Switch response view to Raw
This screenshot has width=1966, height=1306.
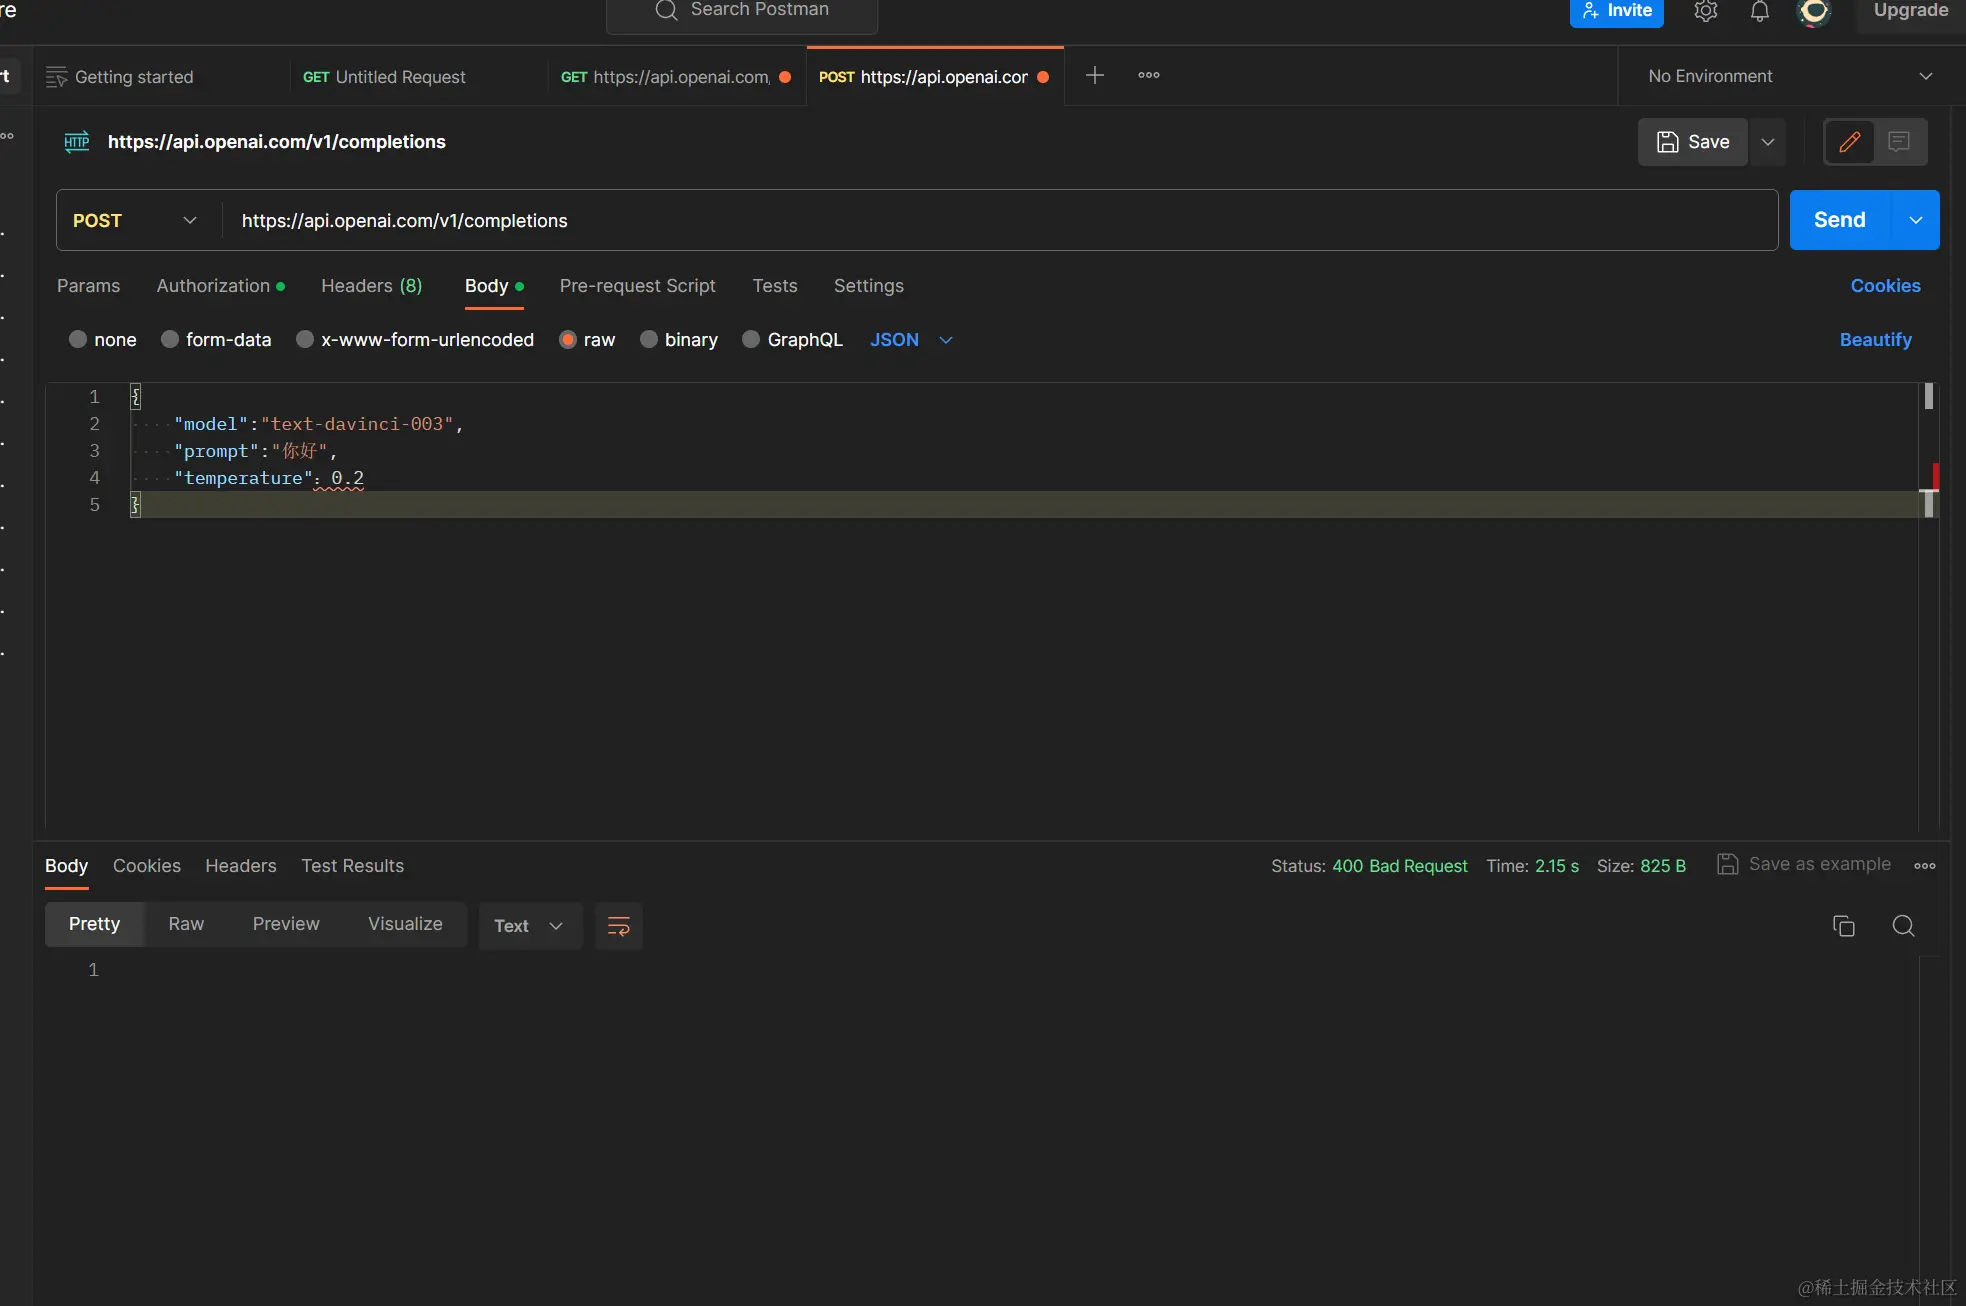coord(186,924)
